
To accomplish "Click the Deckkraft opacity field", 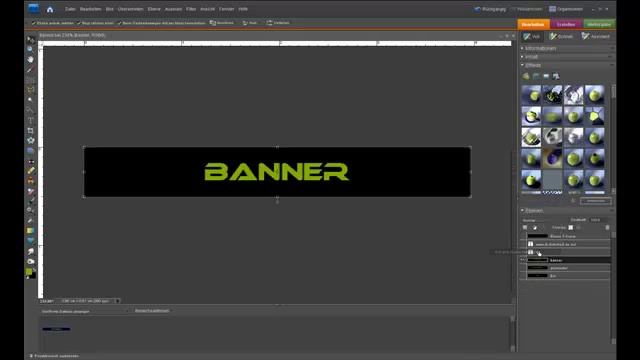I will click(597, 220).
